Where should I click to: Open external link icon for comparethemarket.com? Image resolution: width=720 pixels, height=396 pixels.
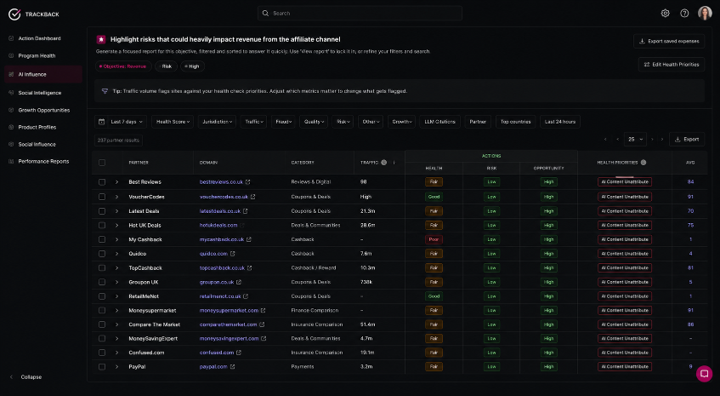[x=262, y=324]
